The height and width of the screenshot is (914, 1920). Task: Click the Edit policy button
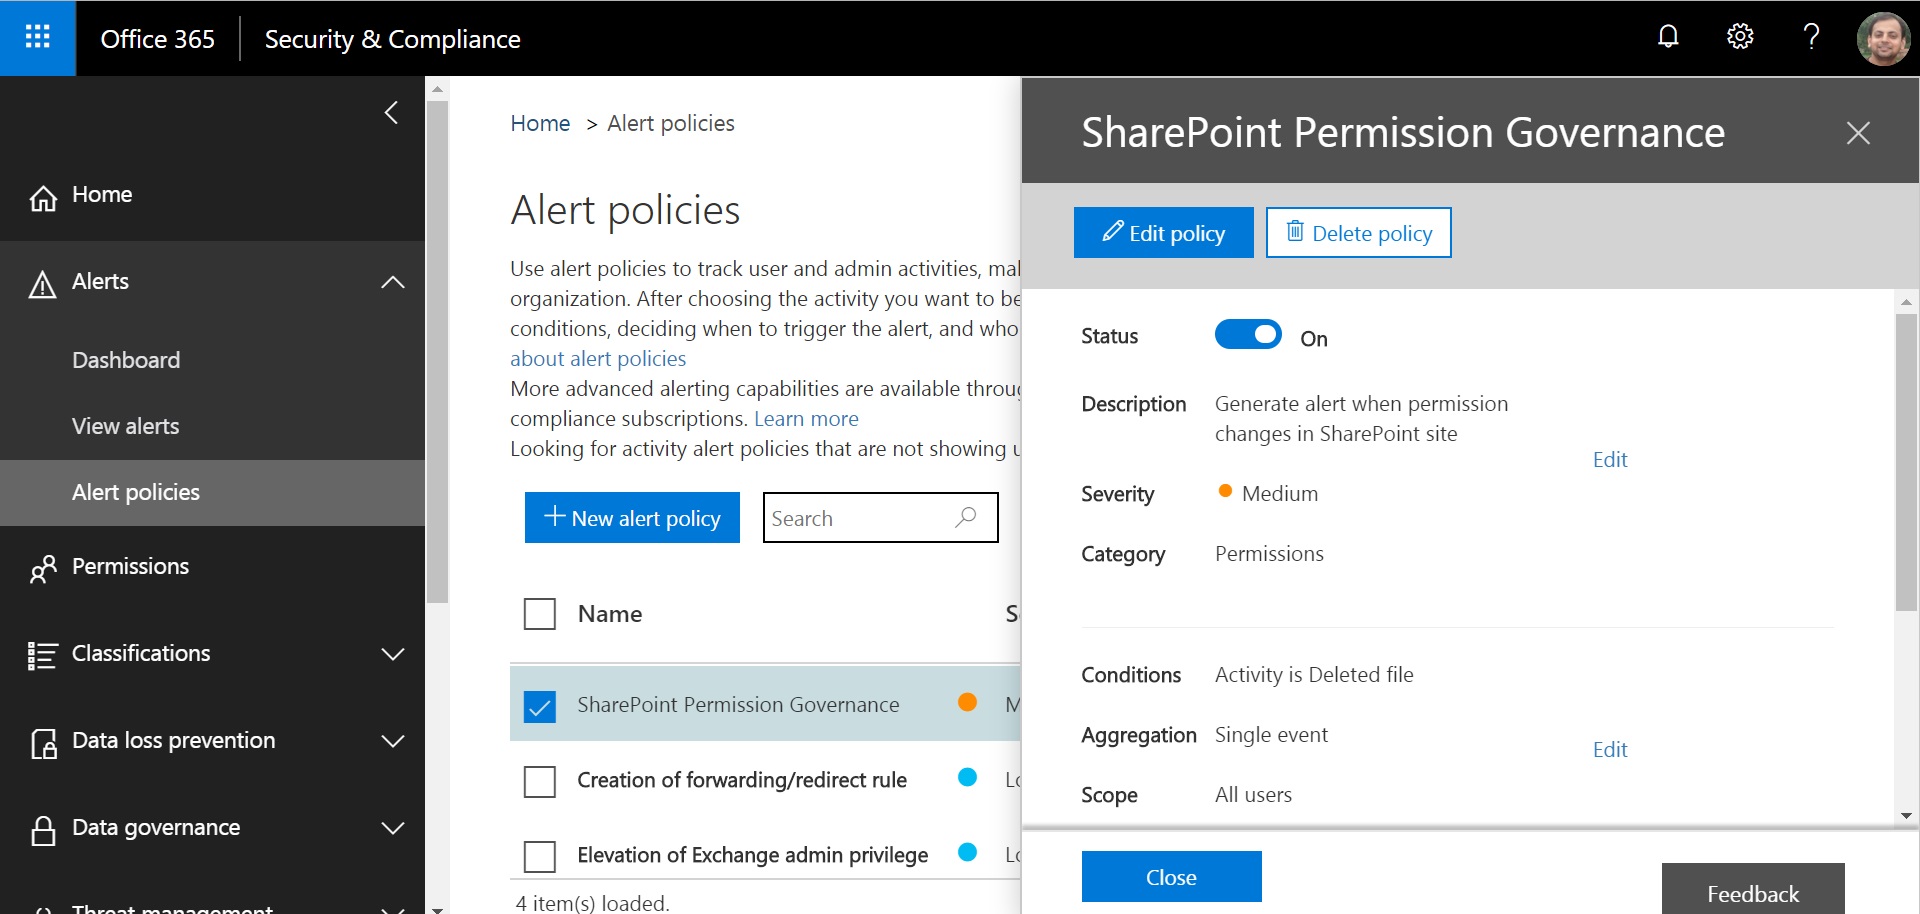click(x=1164, y=233)
